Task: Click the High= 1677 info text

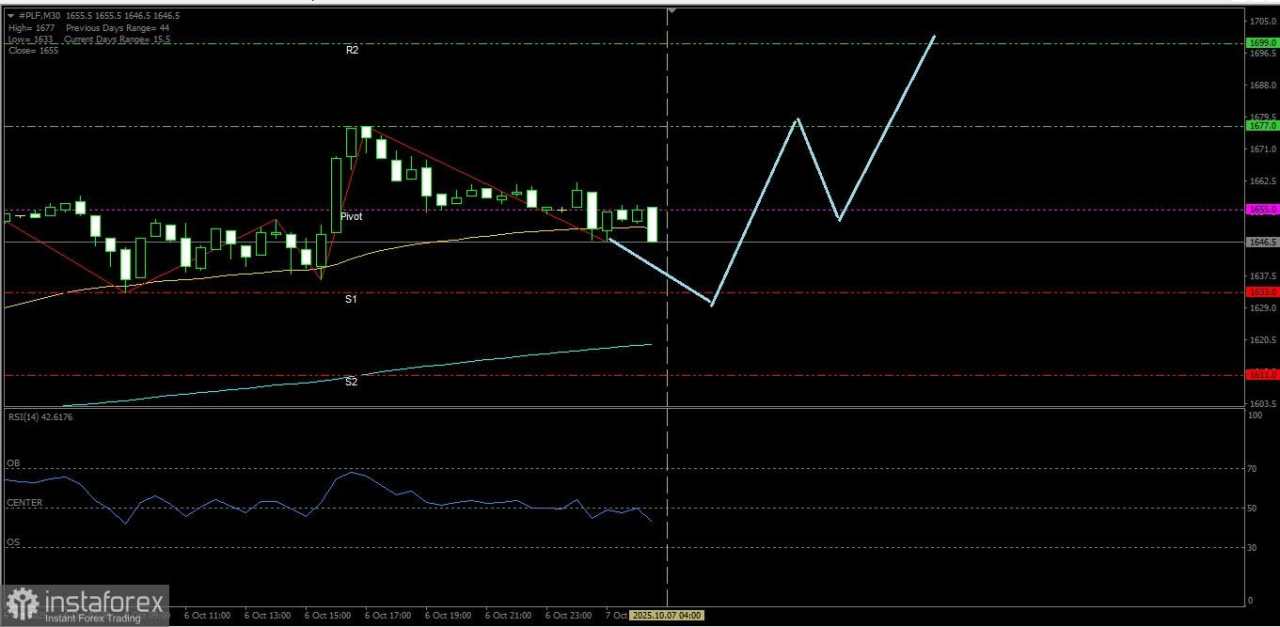Action: pos(30,28)
